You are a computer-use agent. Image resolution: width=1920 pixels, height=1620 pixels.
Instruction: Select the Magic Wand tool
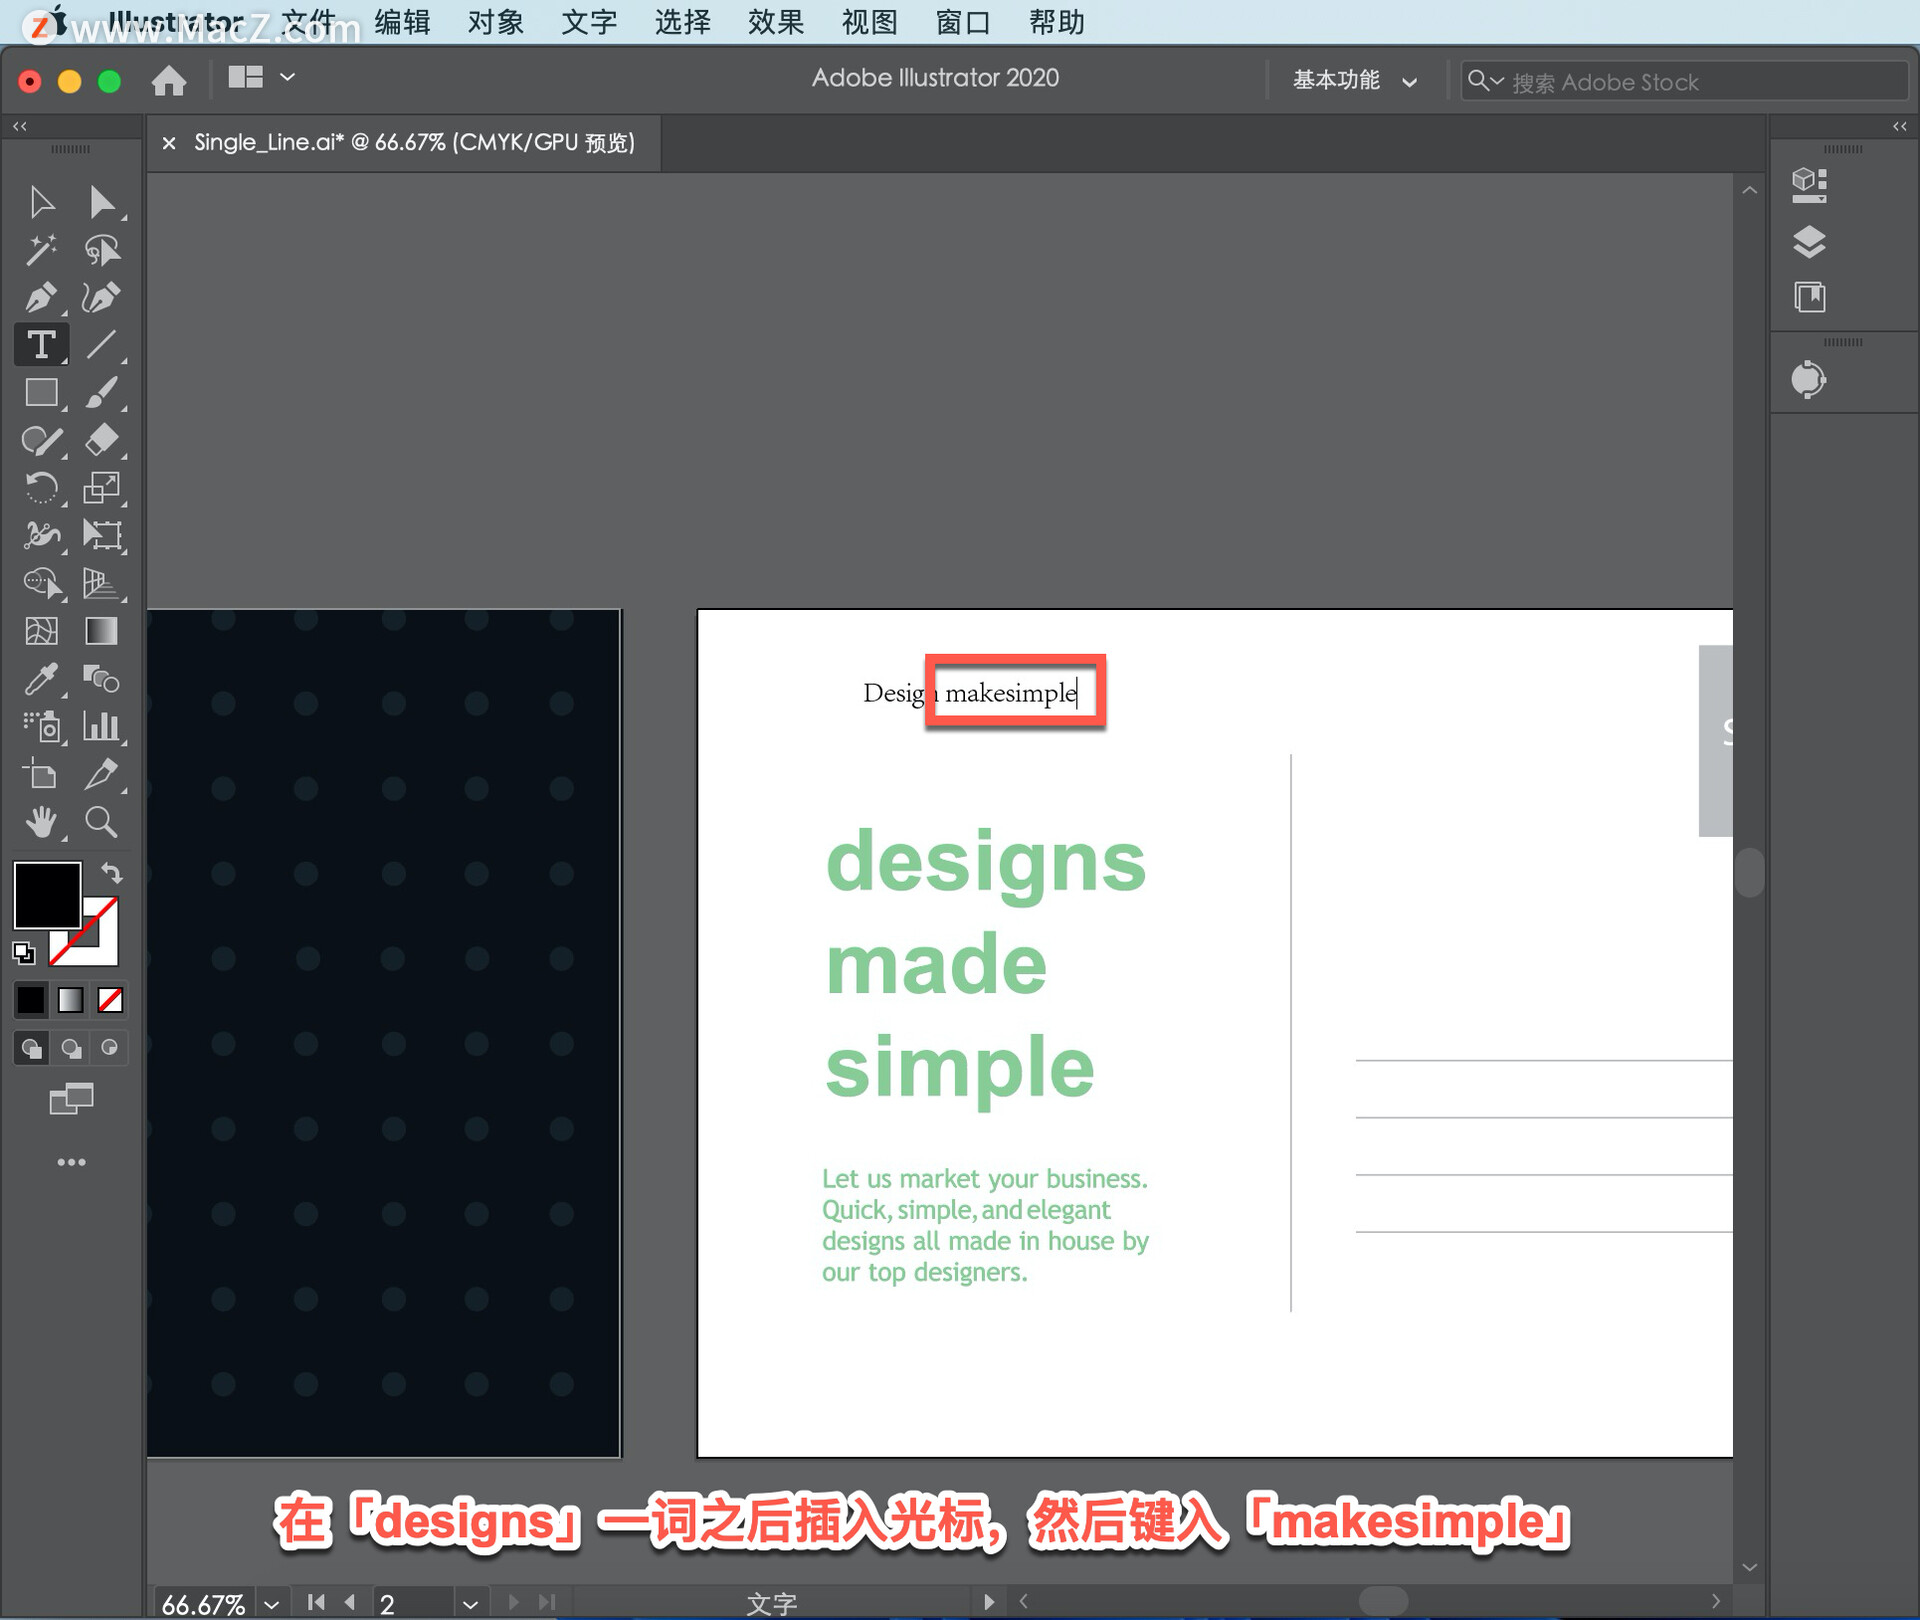click(x=40, y=250)
